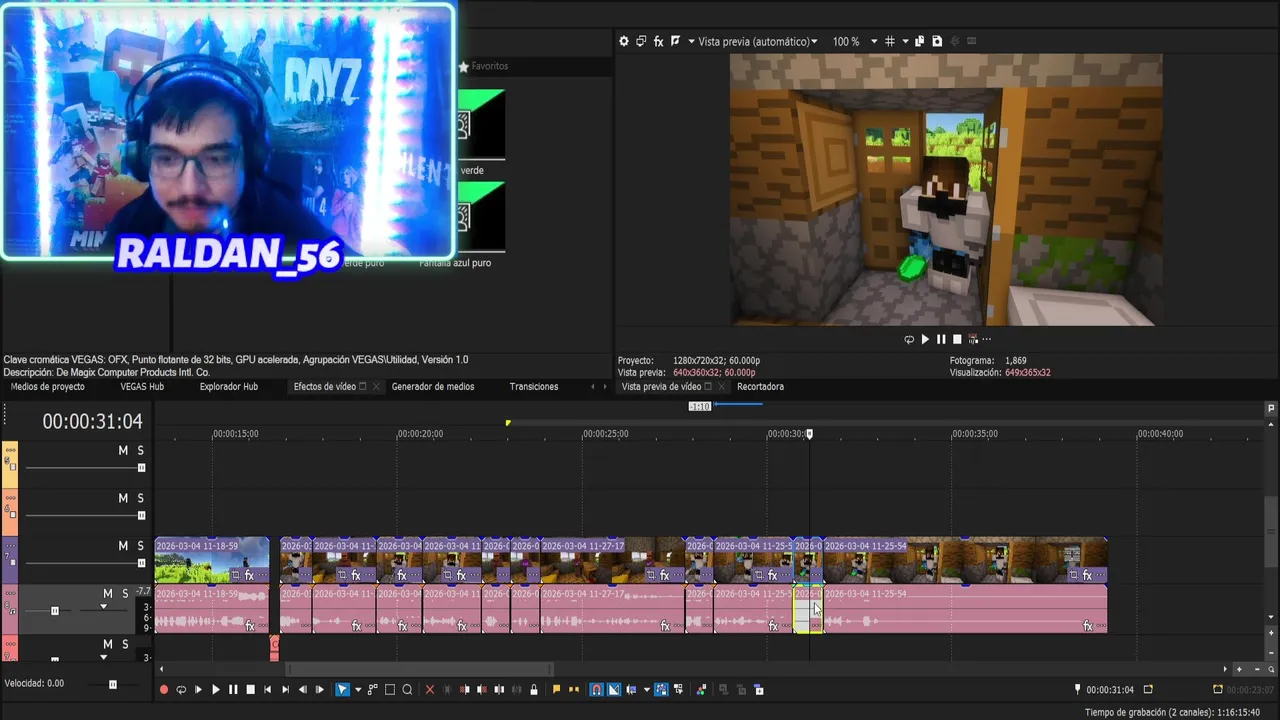
Task: Toggle snapping magnet icon
Action: tap(596, 690)
